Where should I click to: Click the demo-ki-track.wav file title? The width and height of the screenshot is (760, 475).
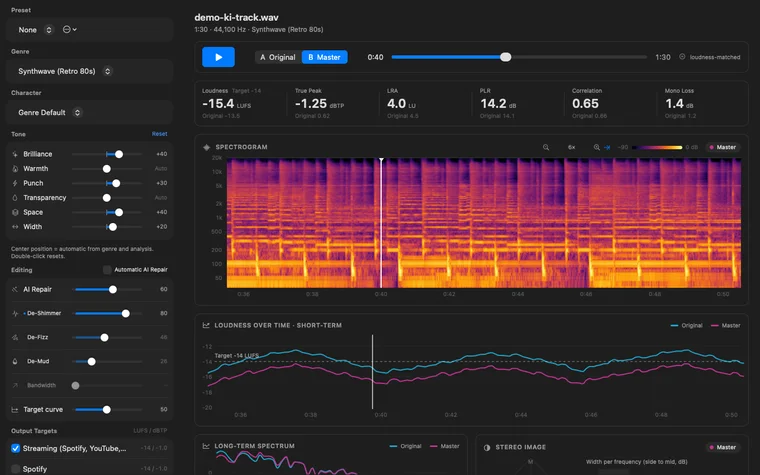(x=237, y=17)
